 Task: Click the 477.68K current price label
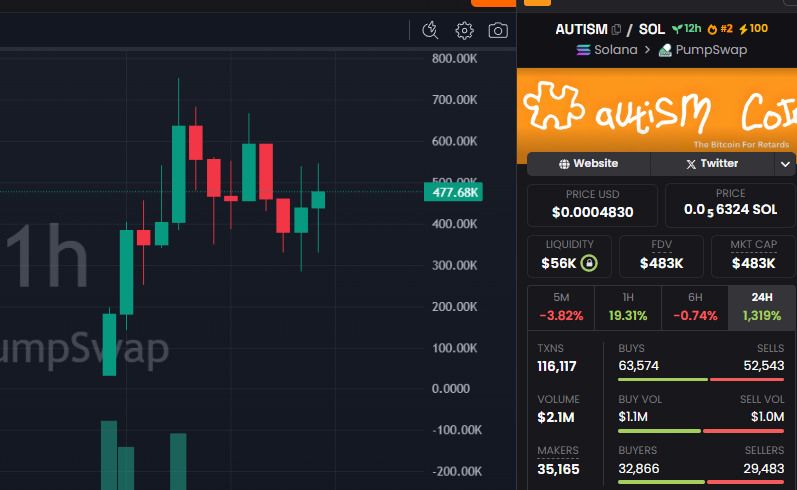(453, 192)
